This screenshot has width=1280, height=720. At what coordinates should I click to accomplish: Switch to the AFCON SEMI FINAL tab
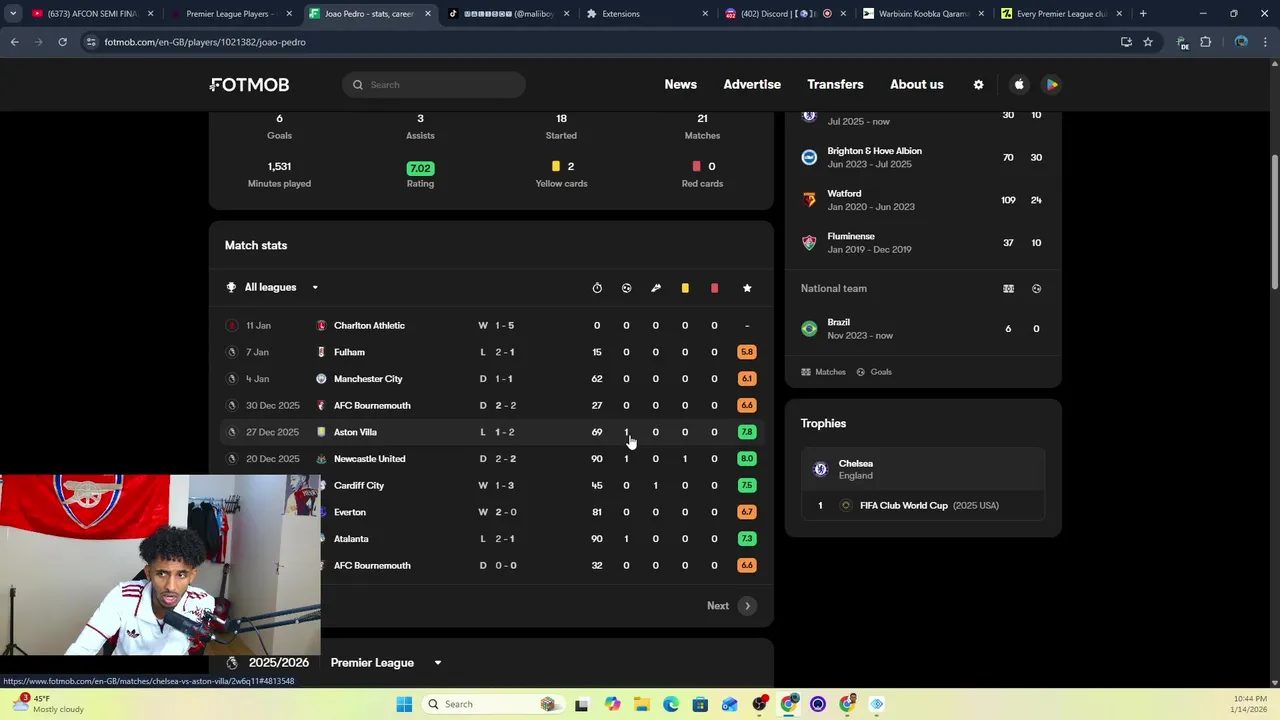click(x=92, y=14)
